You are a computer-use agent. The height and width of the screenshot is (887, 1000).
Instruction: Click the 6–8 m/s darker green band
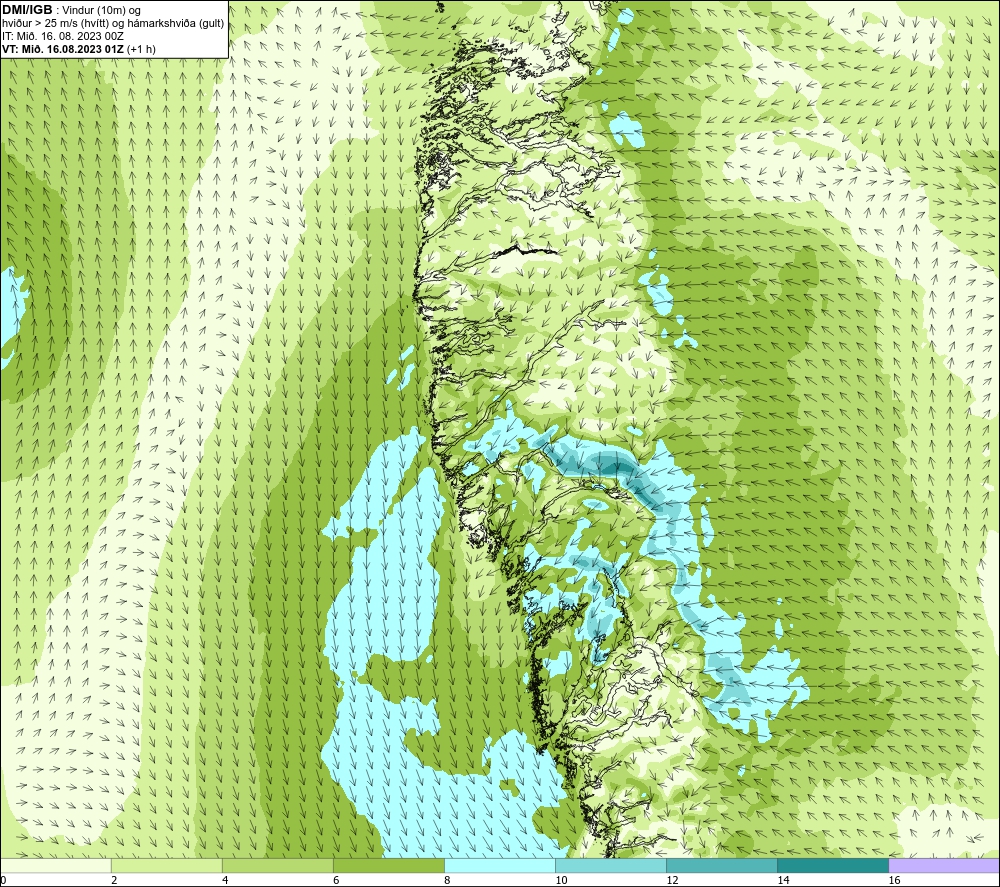[x=388, y=865]
